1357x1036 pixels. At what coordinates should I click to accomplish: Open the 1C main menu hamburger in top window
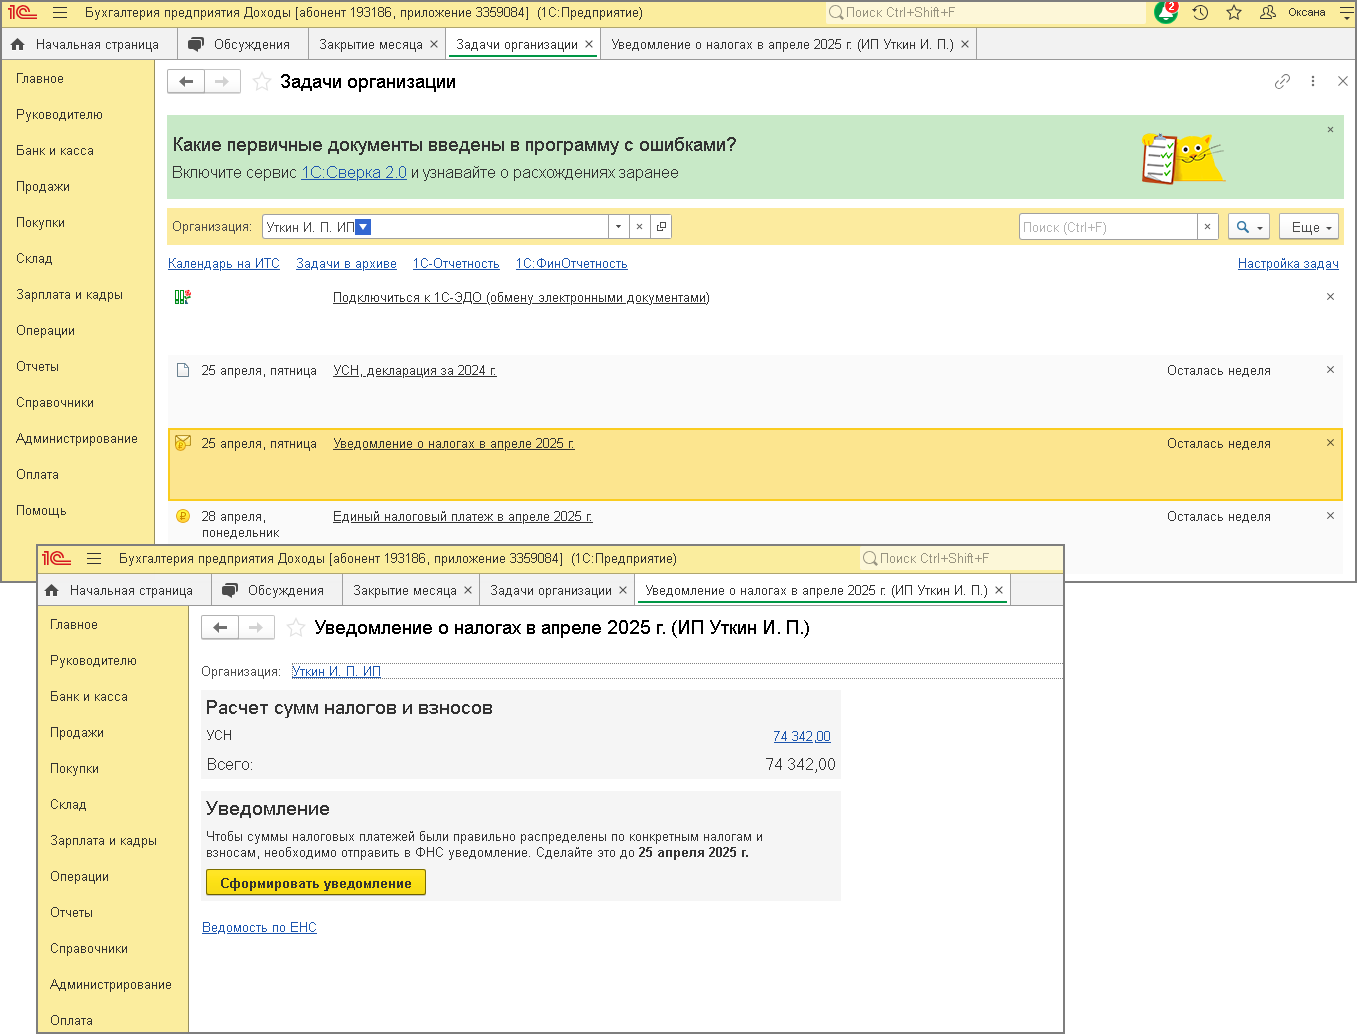point(60,13)
